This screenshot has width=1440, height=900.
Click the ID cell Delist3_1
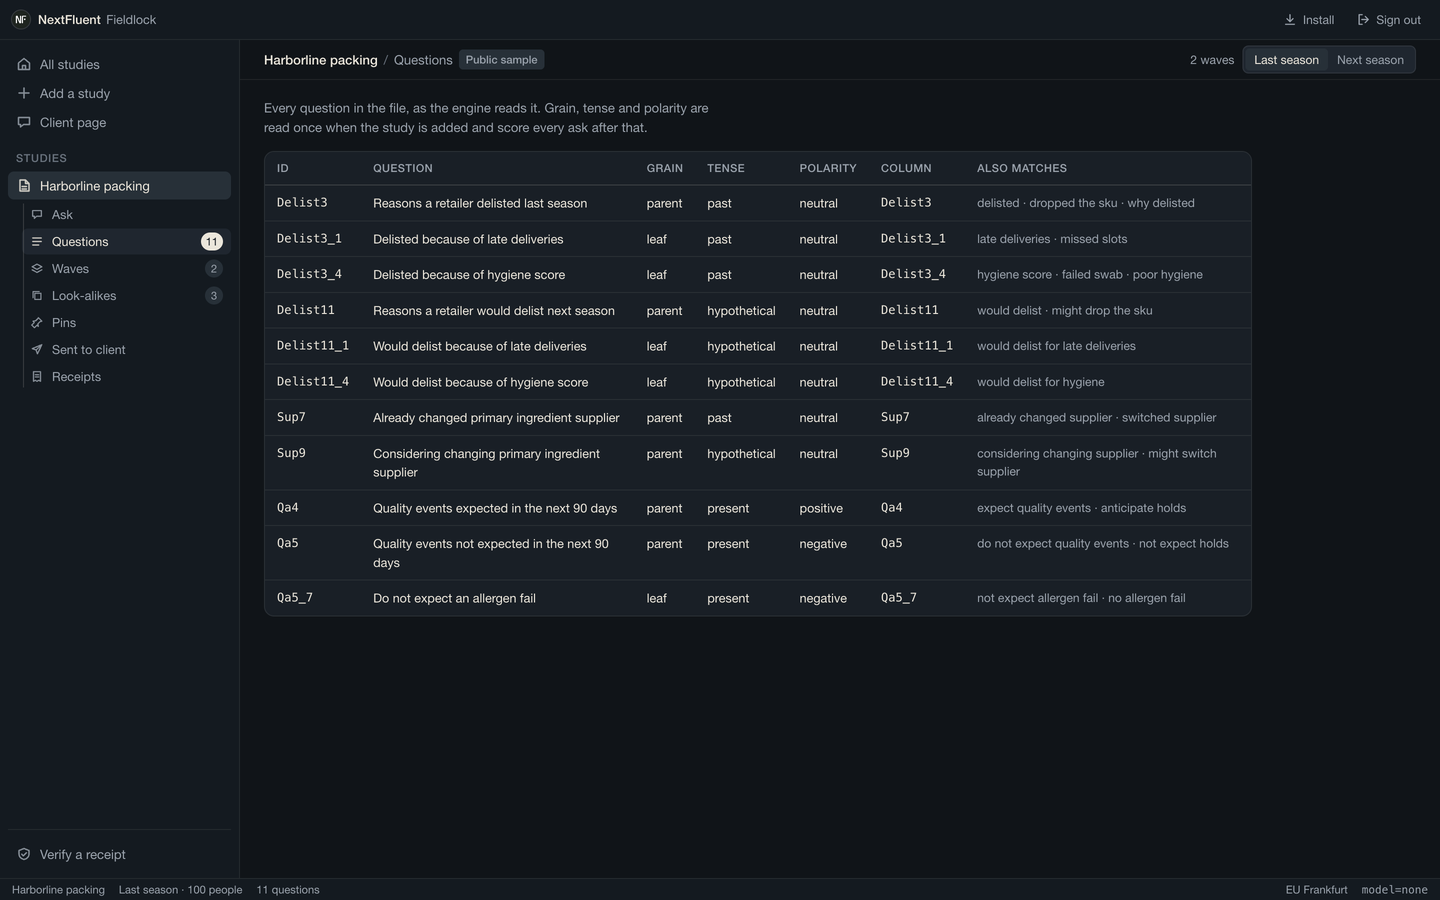click(309, 239)
